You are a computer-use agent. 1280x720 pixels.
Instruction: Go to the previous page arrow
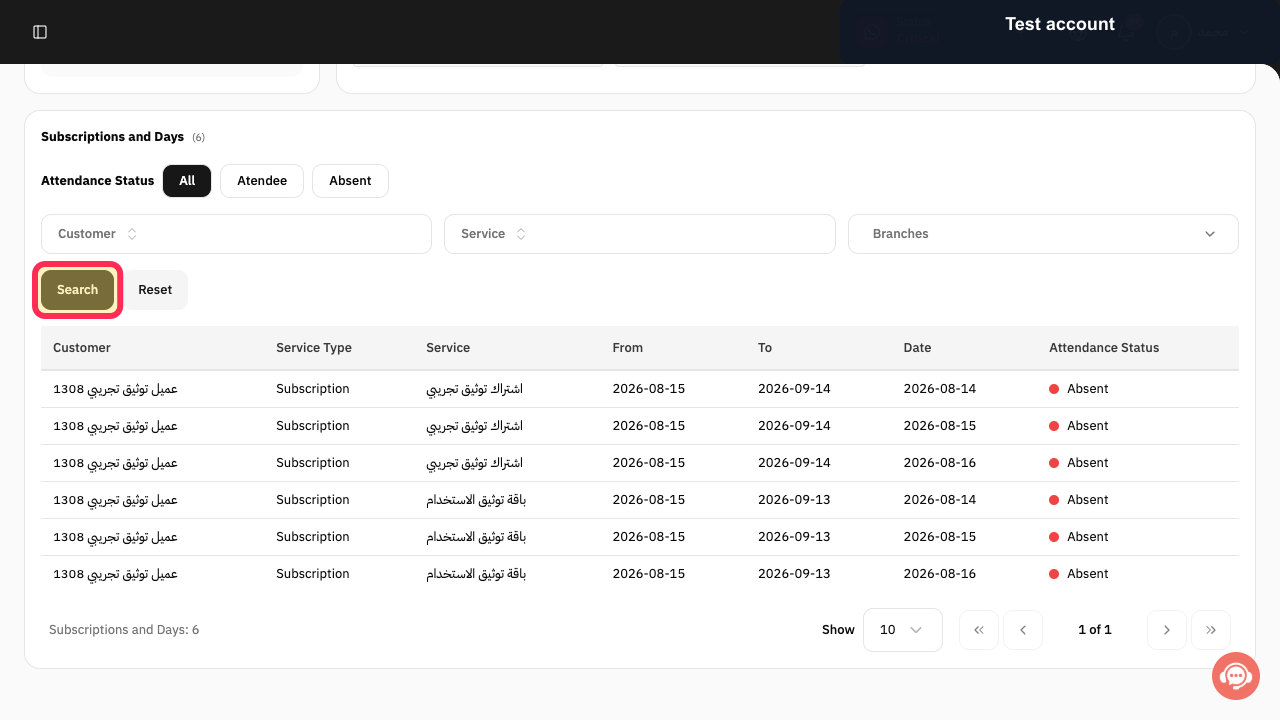(x=1023, y=630)
